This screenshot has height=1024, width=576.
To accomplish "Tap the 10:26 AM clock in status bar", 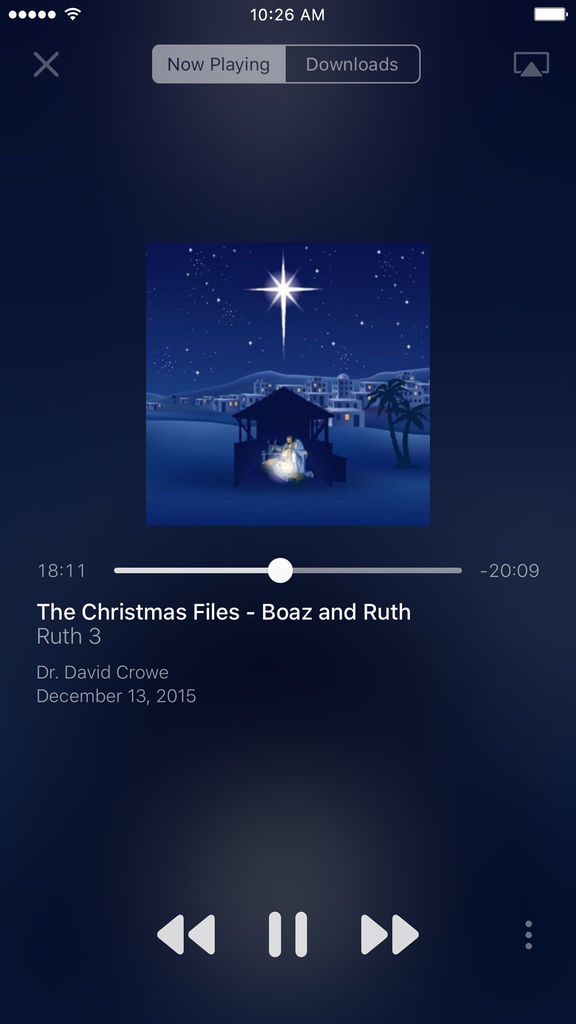I will (x=287, y=14).
